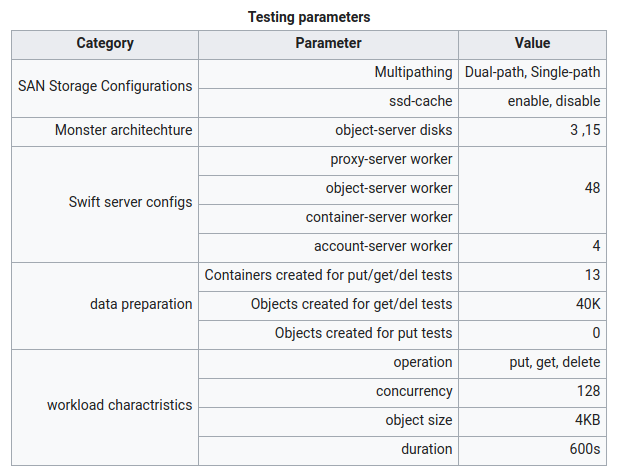The height and width of the screenshot is (475, 621).
Task: Click the container-server worker cell
Action: point(379,217)
